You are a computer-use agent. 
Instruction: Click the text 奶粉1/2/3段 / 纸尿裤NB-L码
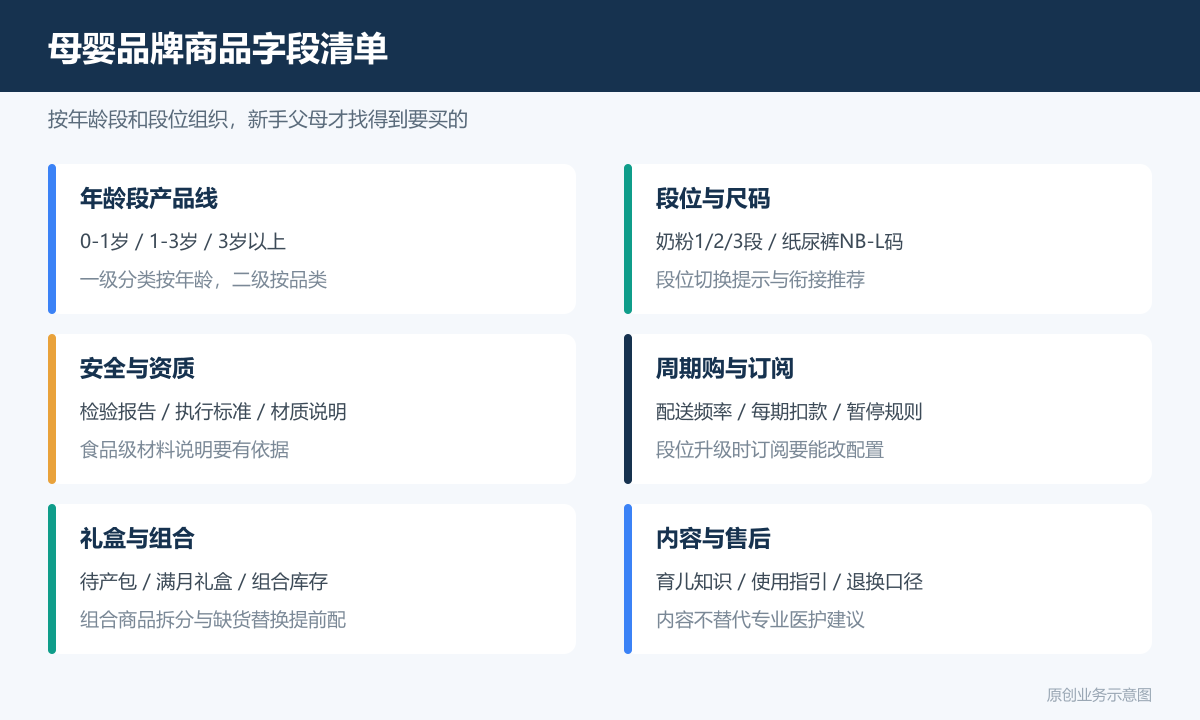(780, 241)
